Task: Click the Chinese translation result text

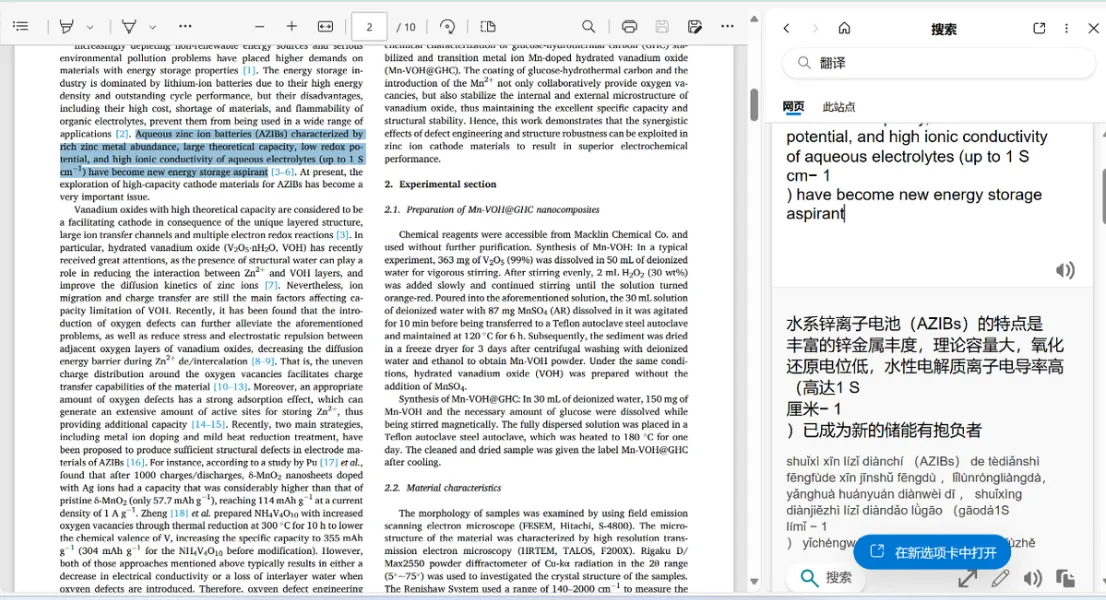Action: coord(925,377)
